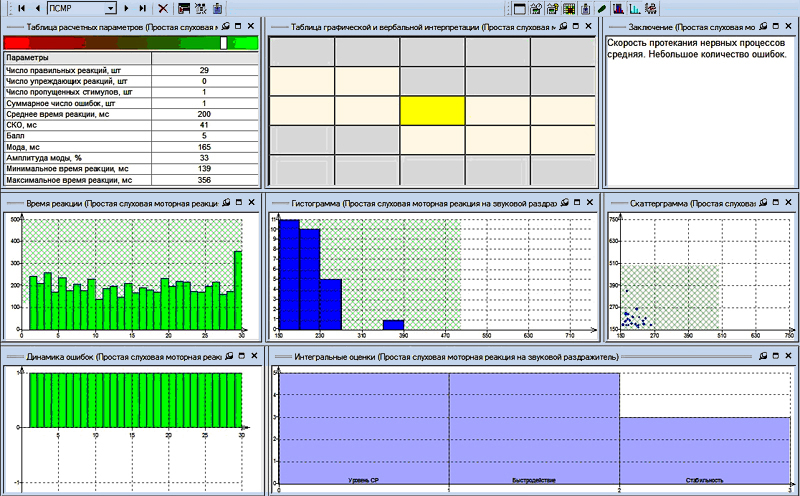Image resolution: width=800 pixels, height=496 pixels.
Task: Click the Быстродействие bar in Интегральные оценки
Action: tap(534, 428)
